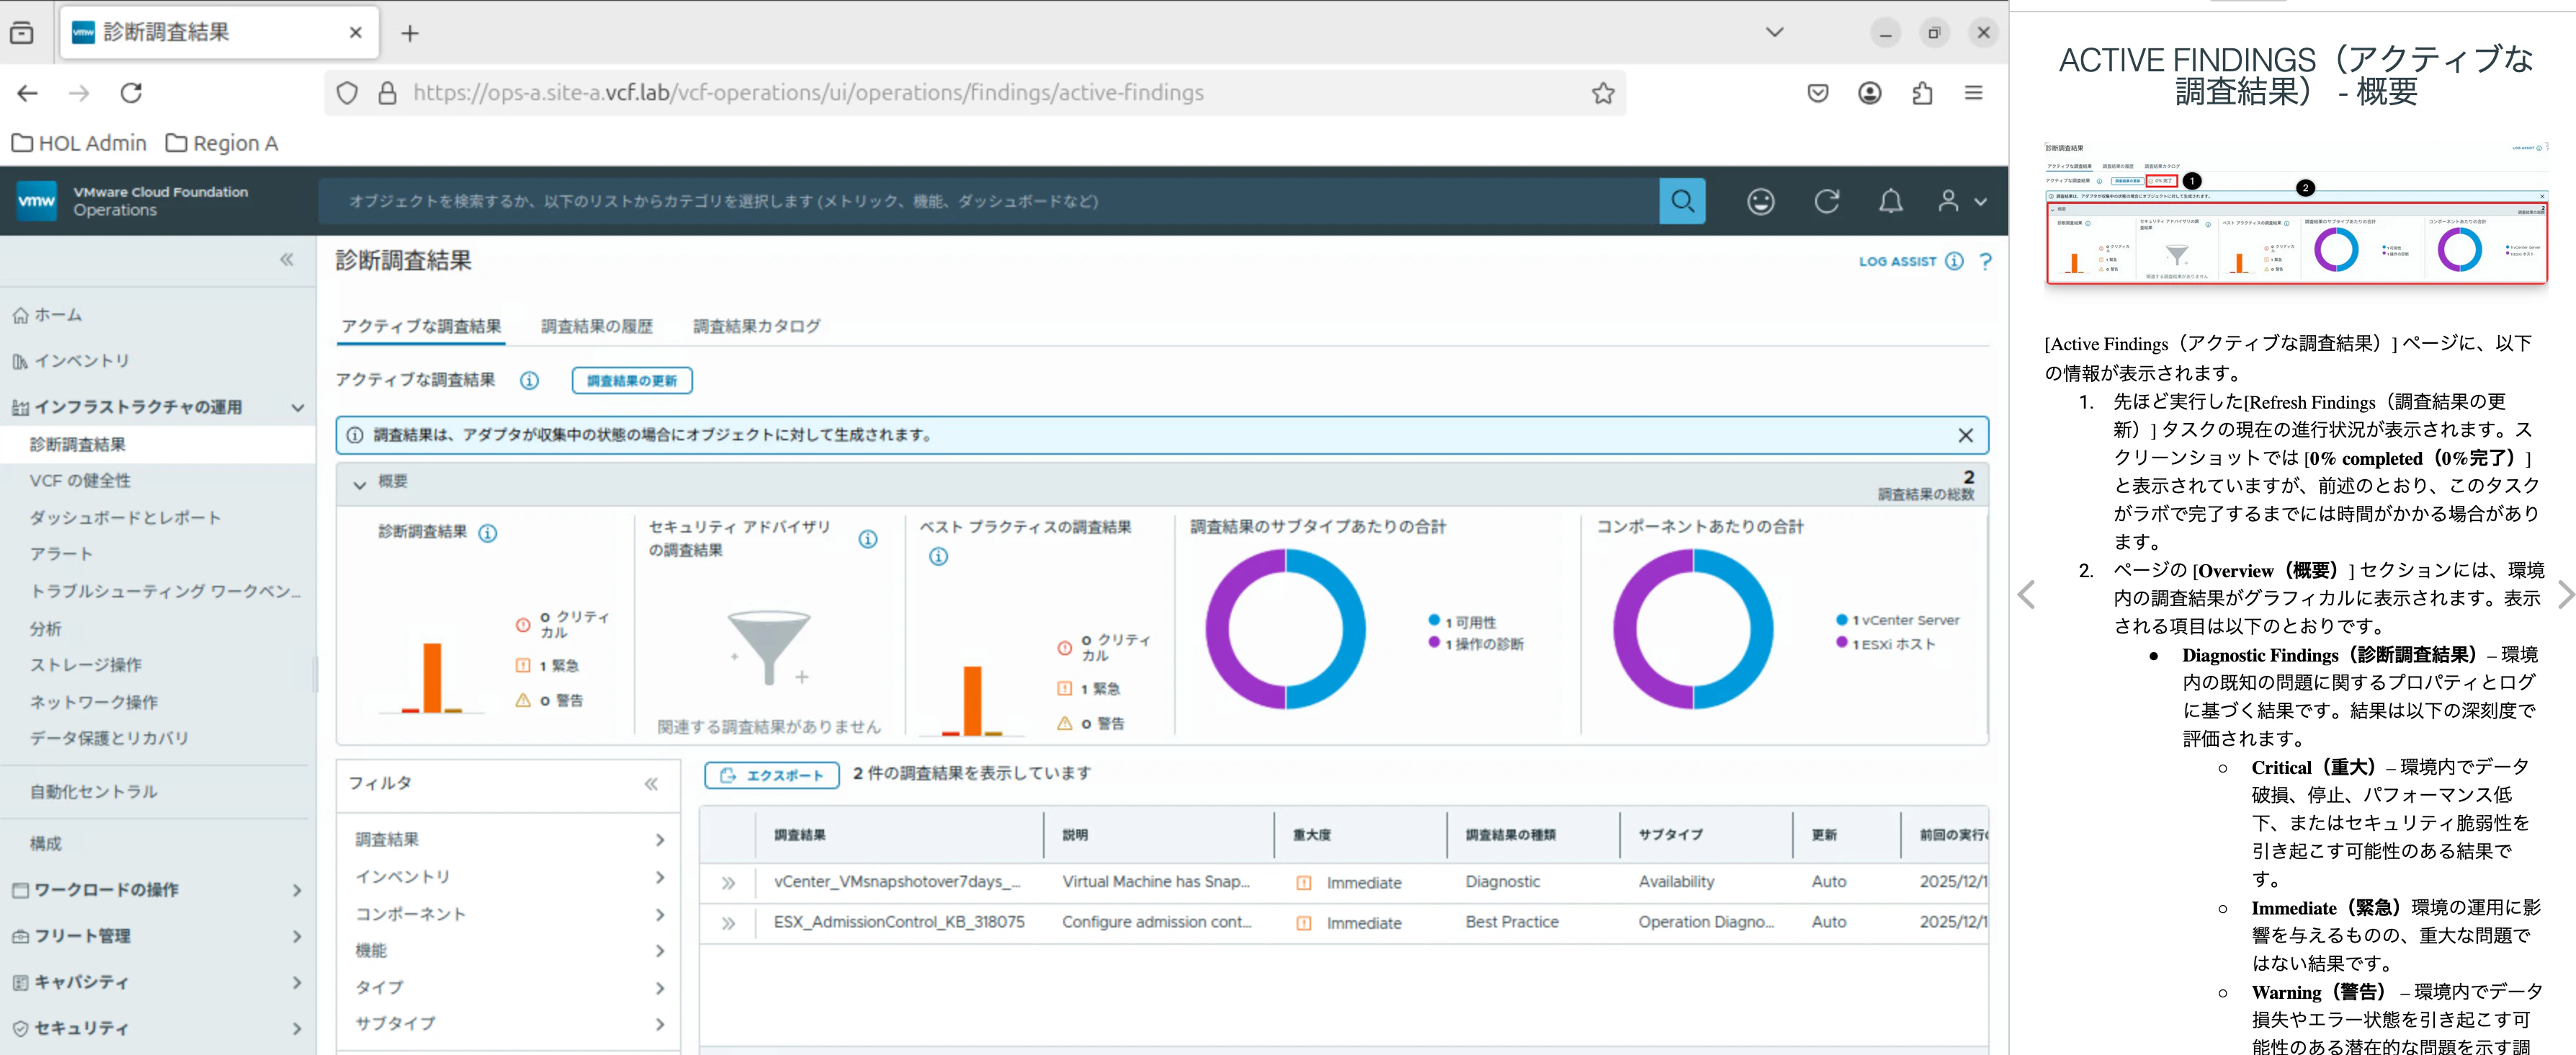
Task: Open the user account menu
Action: (x=1961, y=201)
